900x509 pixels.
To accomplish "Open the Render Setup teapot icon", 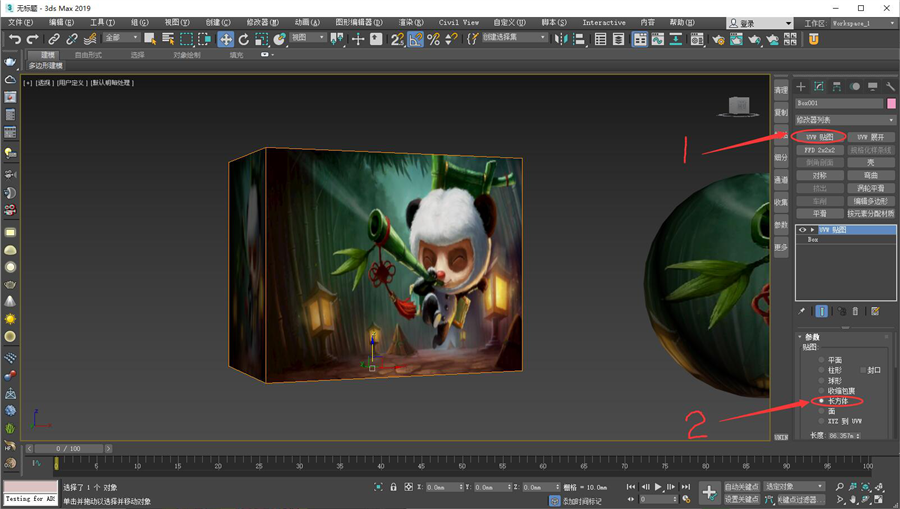I will click(x=717, y=39).
